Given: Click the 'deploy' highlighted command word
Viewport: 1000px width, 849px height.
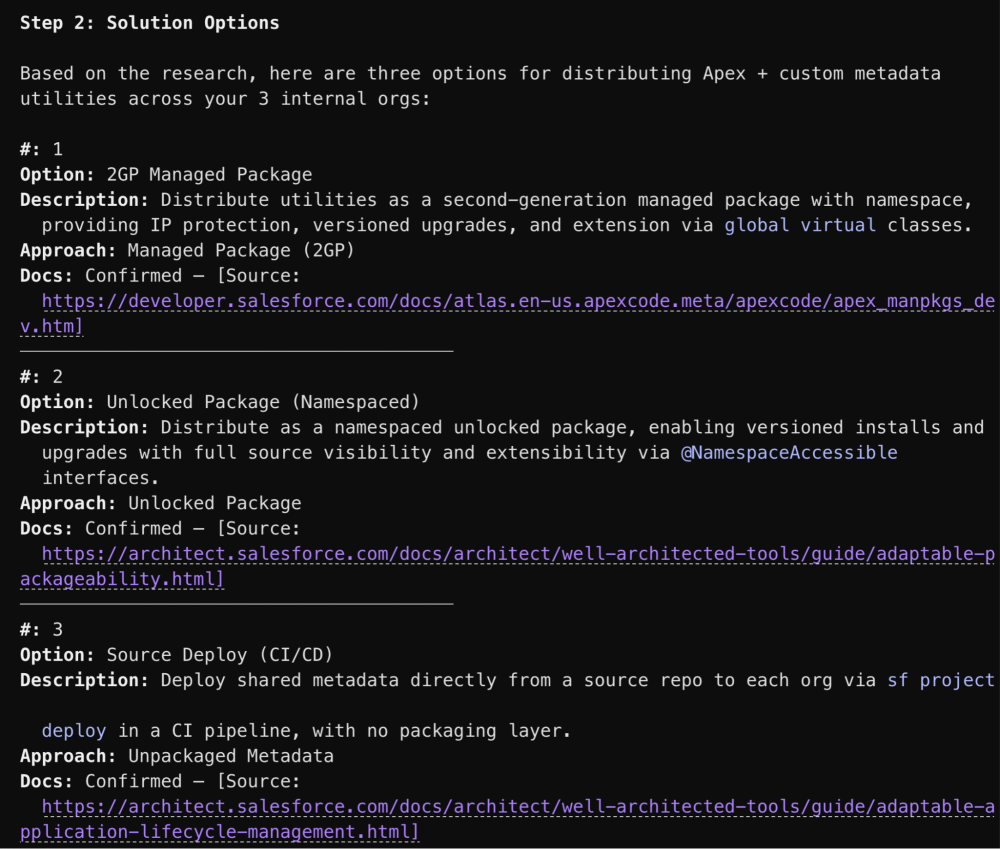Looking at the screenshot, I should [74, 731].
